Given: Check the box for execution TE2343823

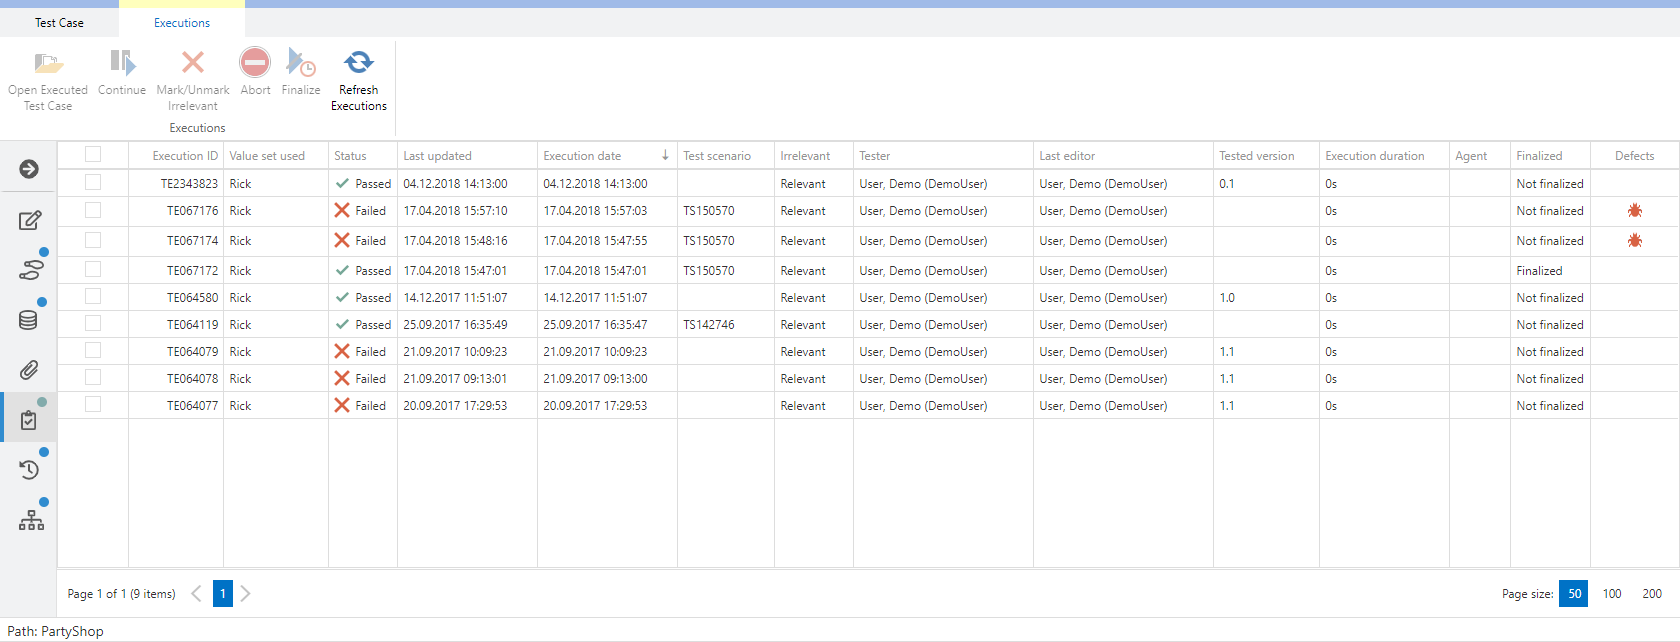Looking at the screenshot, I should point(93,182).
